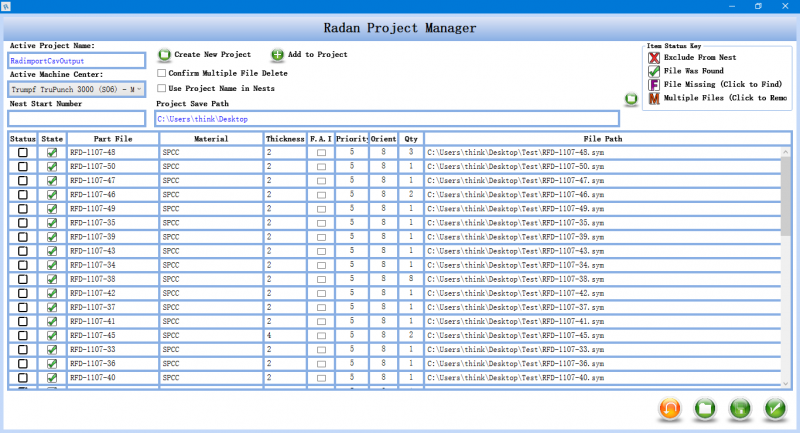Click the orange undo arrow button

(x=671, y=409)
